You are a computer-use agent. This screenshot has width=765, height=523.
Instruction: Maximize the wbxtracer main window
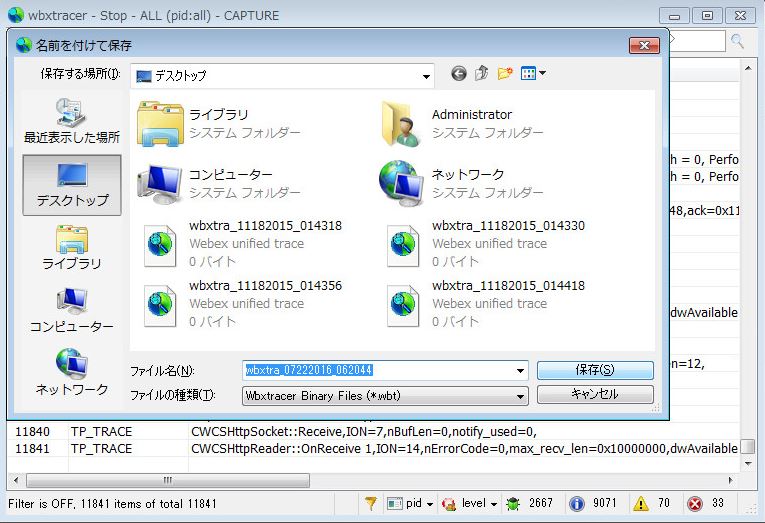[707, 16]
